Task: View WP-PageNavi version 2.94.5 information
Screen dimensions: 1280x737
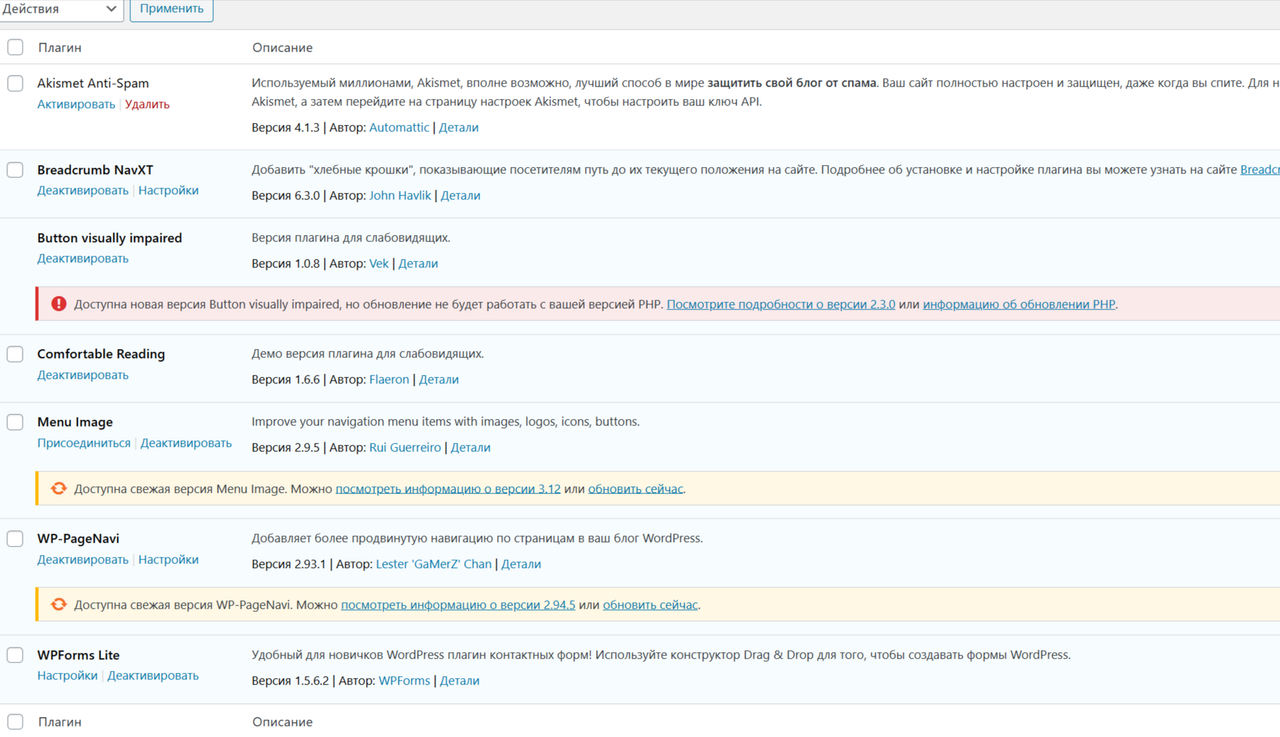Action: 458,605
